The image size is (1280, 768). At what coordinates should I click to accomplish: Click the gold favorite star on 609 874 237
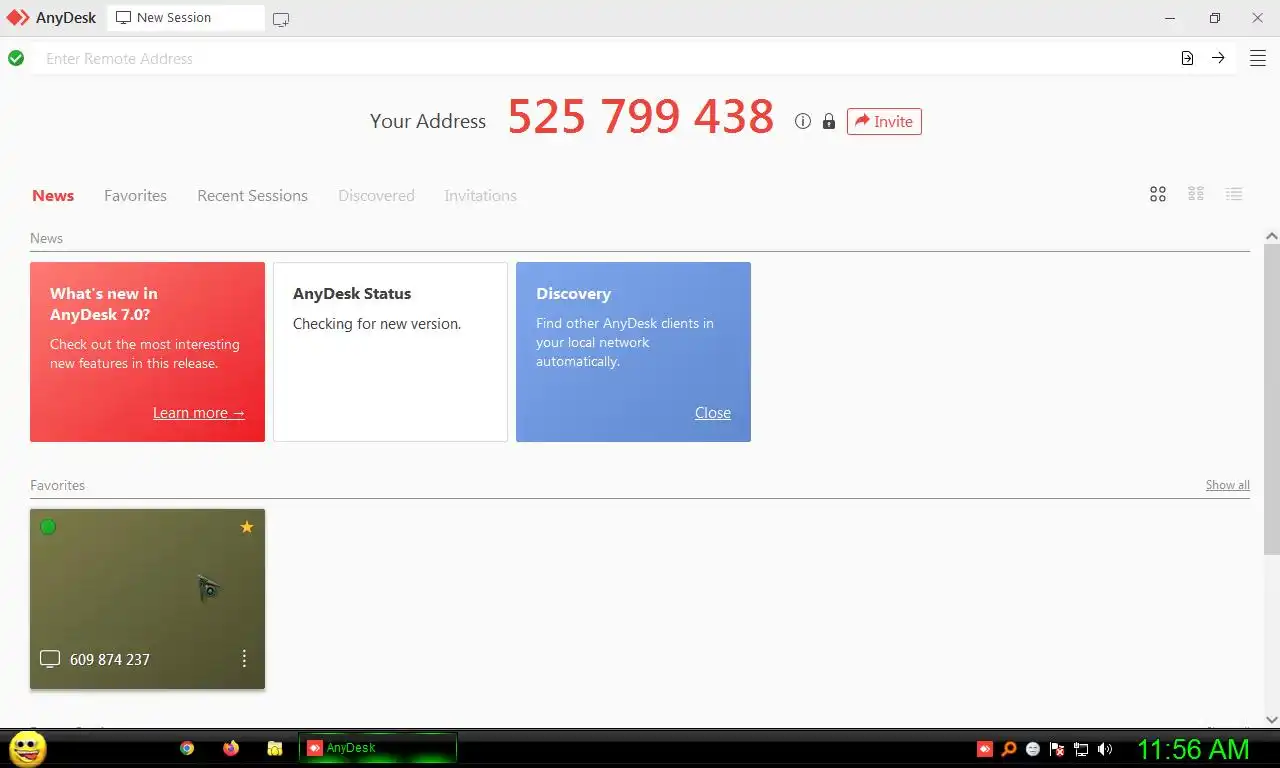pos(247,527)
